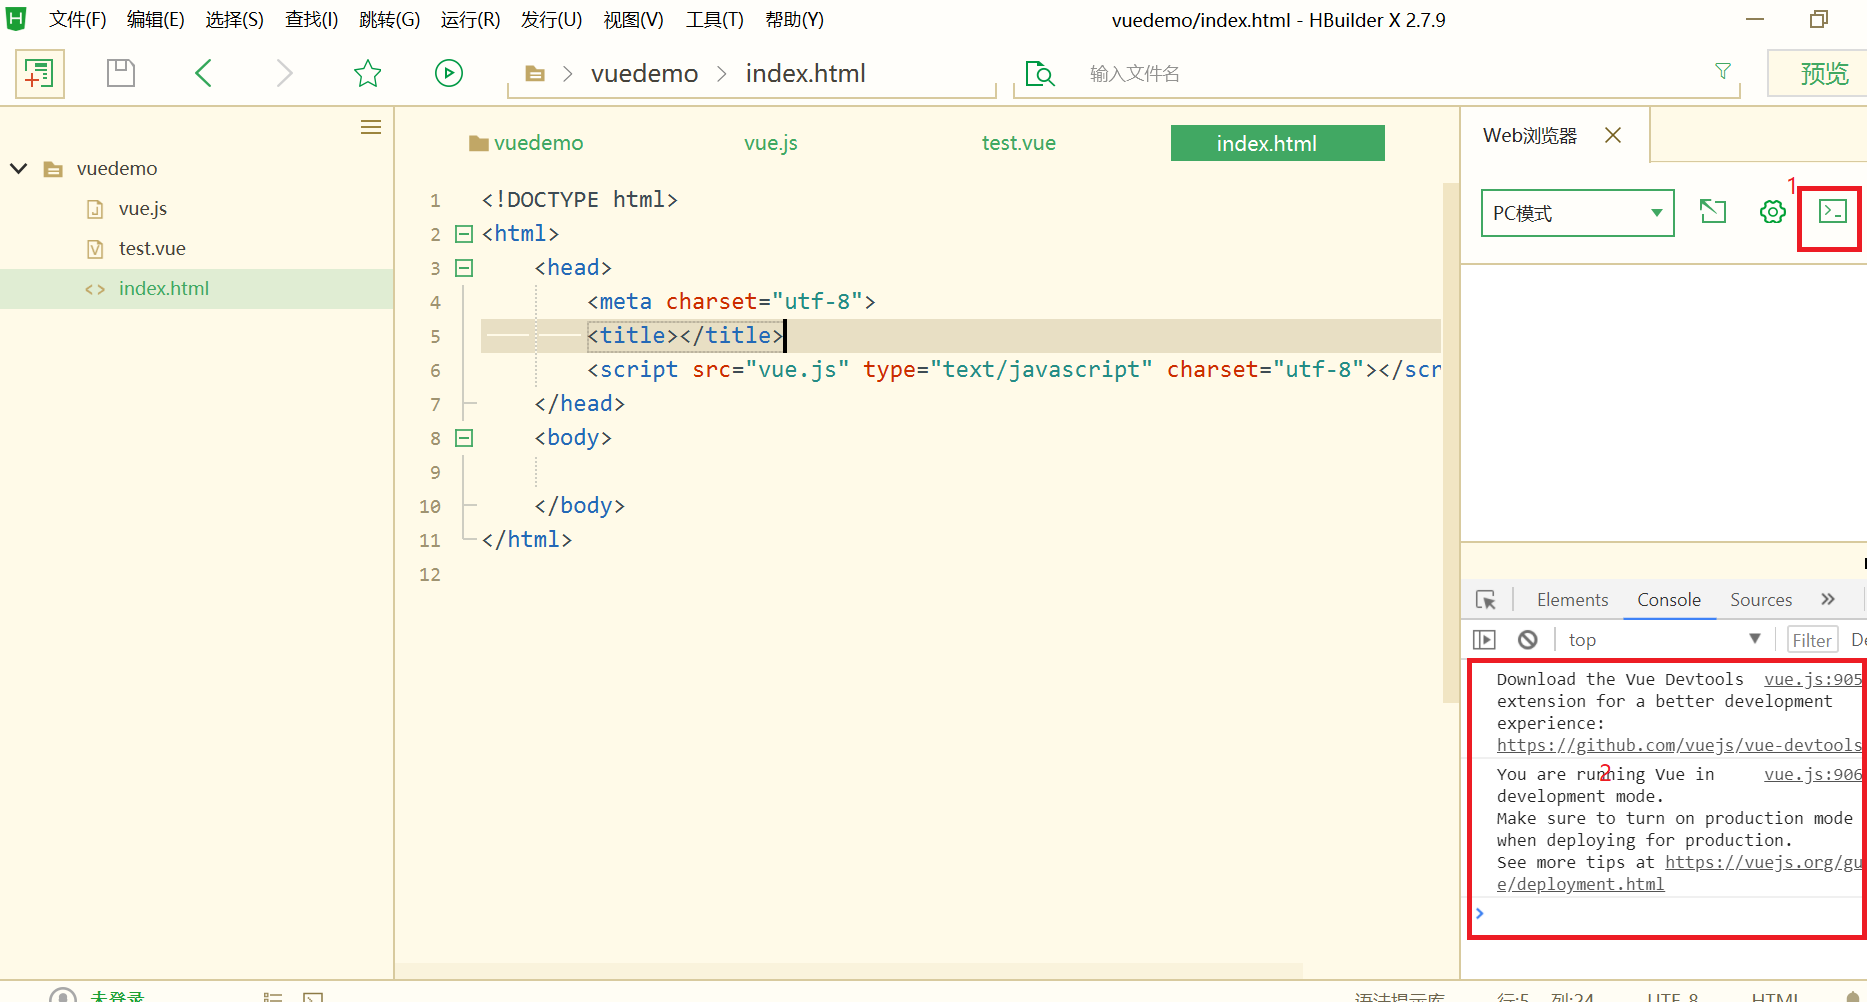
Task: Click the run/play icon in toolbar
Action: click(x=448, y=73)
